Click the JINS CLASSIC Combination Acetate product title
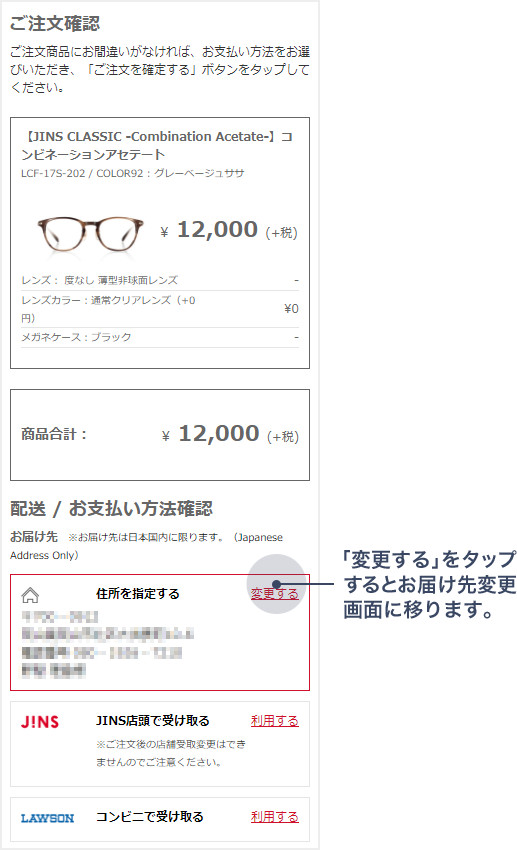517x850 pixels. [x=157, y=145]
